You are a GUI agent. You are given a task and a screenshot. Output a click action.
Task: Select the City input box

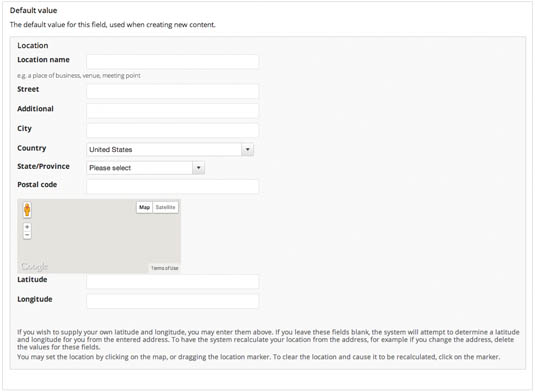pyautogui.click(x=172, y=130)
